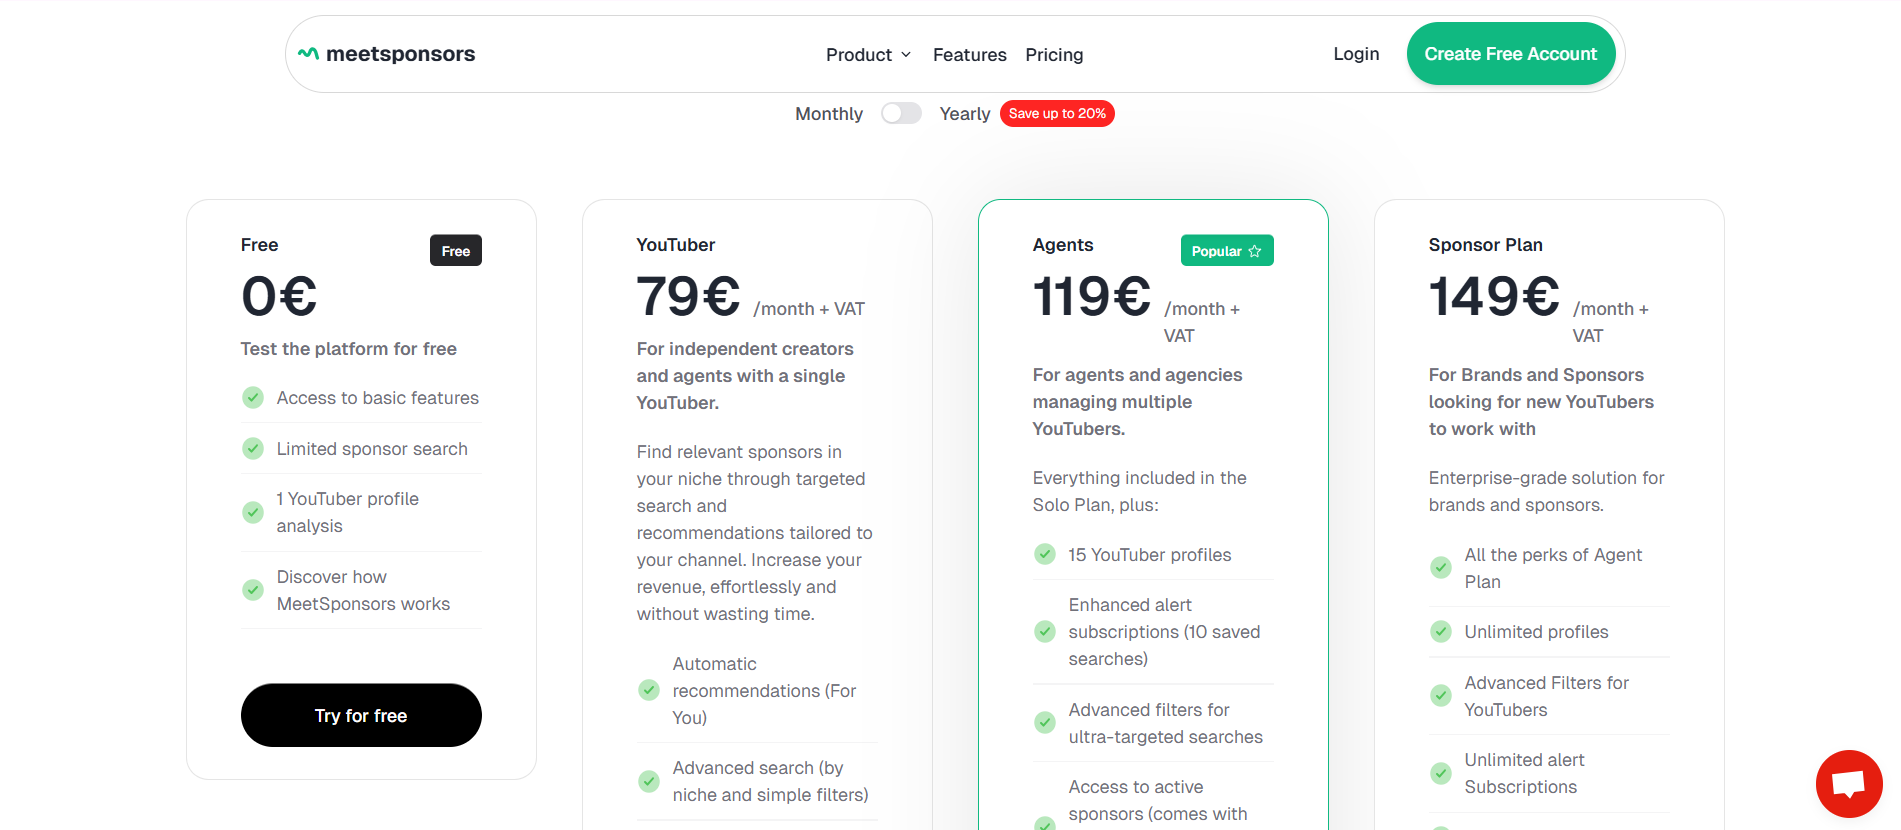The height and width of the screenshot is (830, 1901).
Task: Click the green Popular badge
Action: coord(1227,251)
